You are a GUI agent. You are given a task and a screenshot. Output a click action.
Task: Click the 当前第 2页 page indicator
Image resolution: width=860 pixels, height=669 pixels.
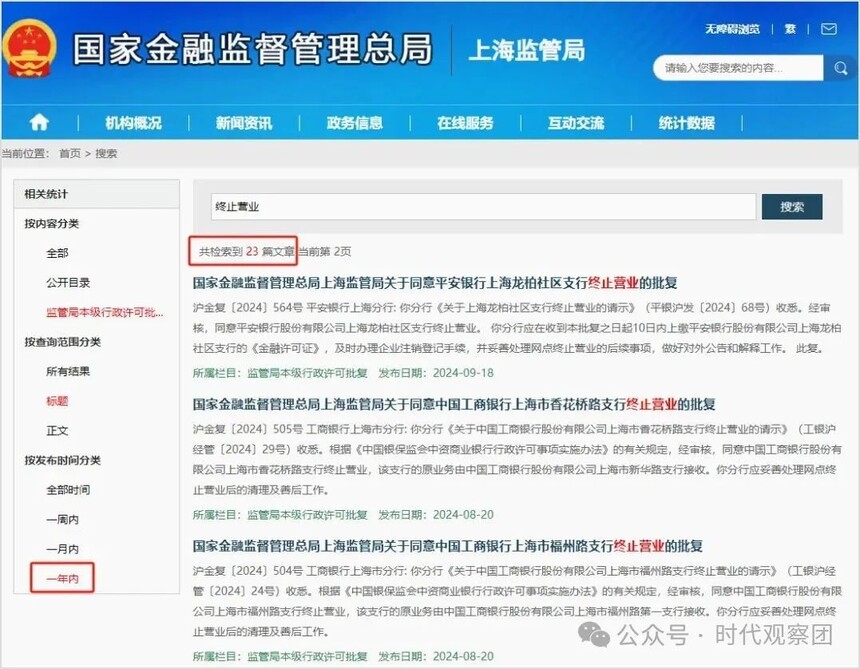(x=325, y=252)
